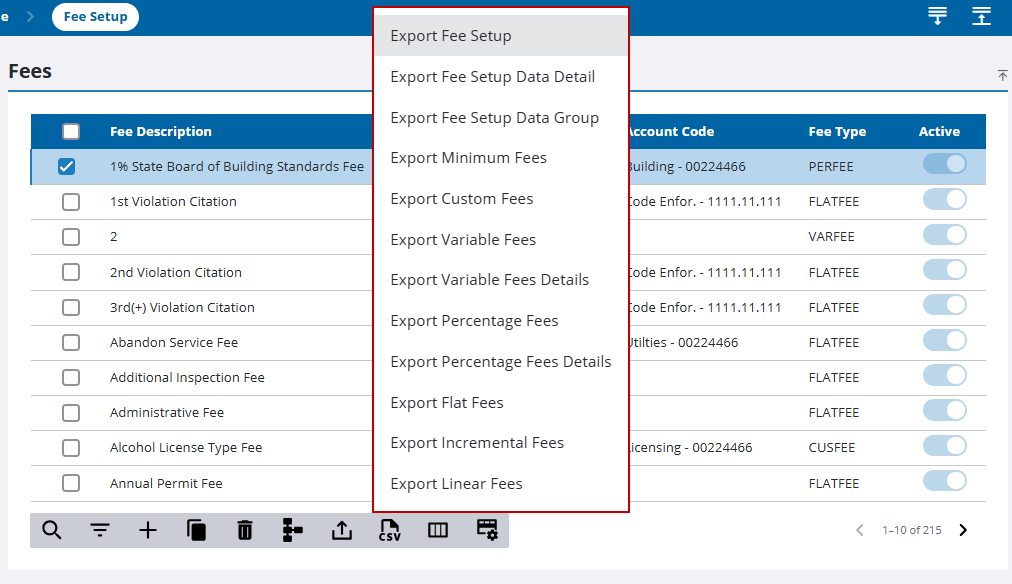
Task: Click the copy/duplicate fee icon
Action: pyautogui.click(x=197, y=530)
